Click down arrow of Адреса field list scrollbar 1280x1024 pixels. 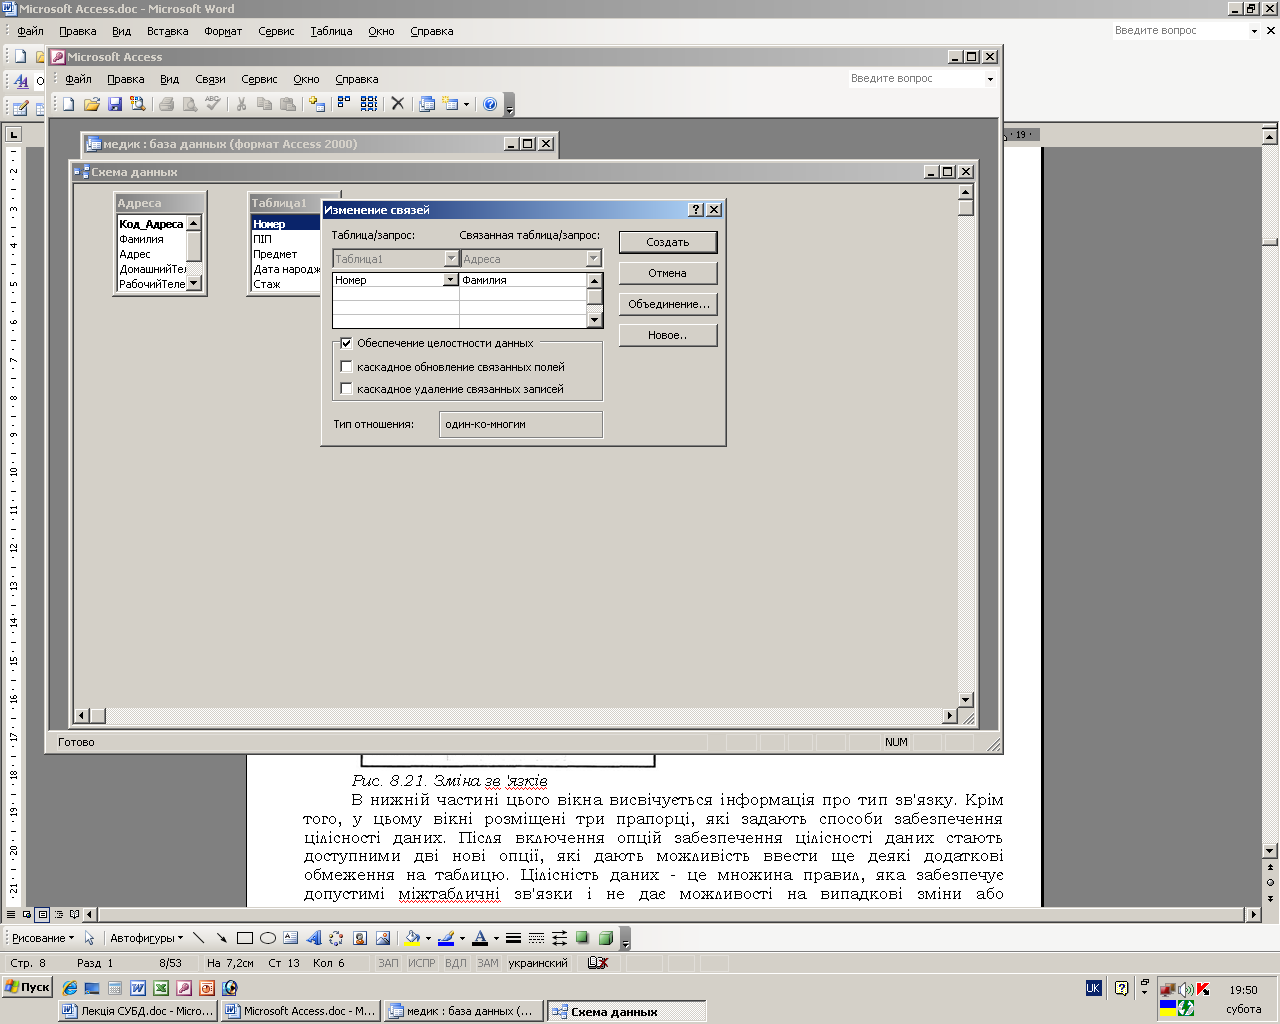(194, 284)
